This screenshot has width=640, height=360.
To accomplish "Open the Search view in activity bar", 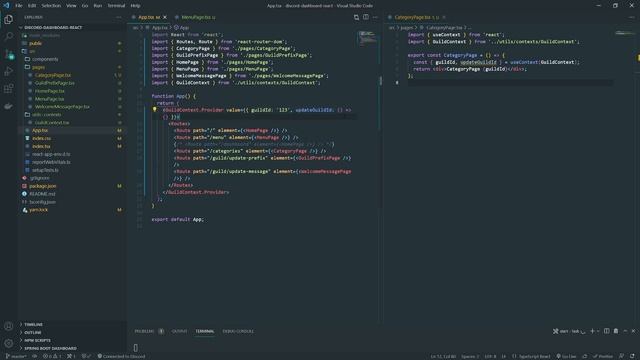I will [8, 37].
